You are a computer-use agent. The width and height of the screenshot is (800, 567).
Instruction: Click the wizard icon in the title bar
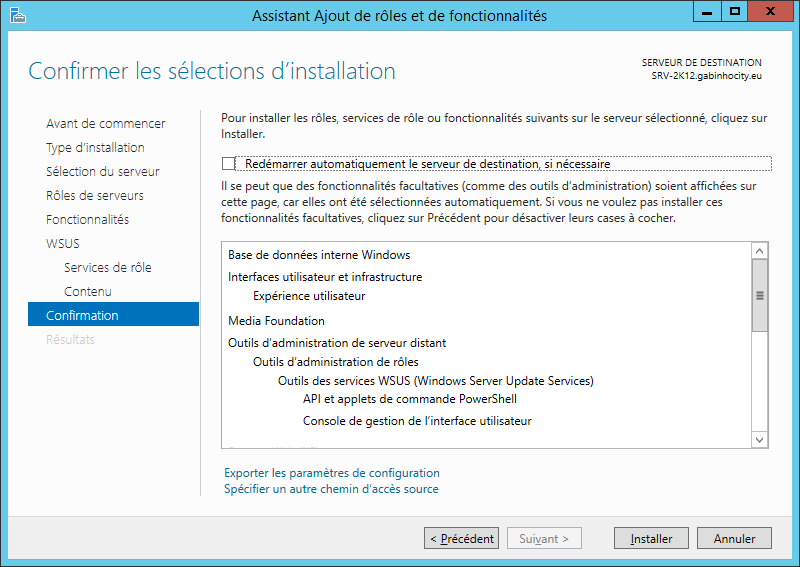tap(17, 15)
